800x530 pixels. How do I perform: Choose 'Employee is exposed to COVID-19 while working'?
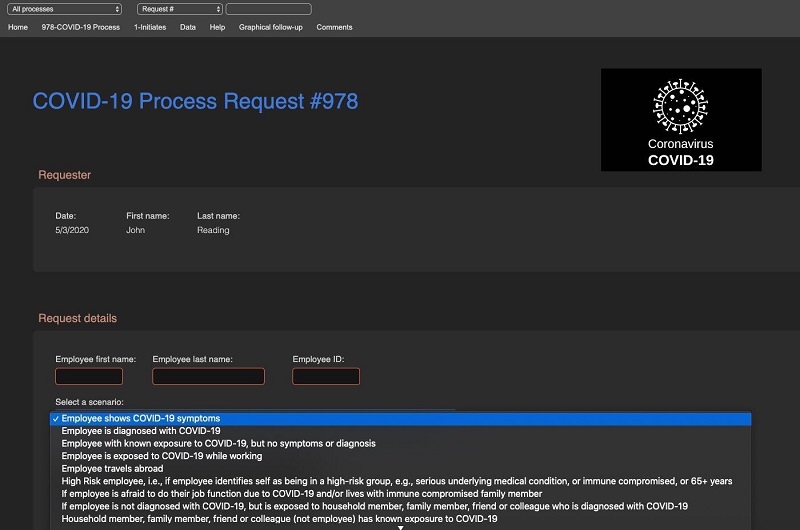160,456
